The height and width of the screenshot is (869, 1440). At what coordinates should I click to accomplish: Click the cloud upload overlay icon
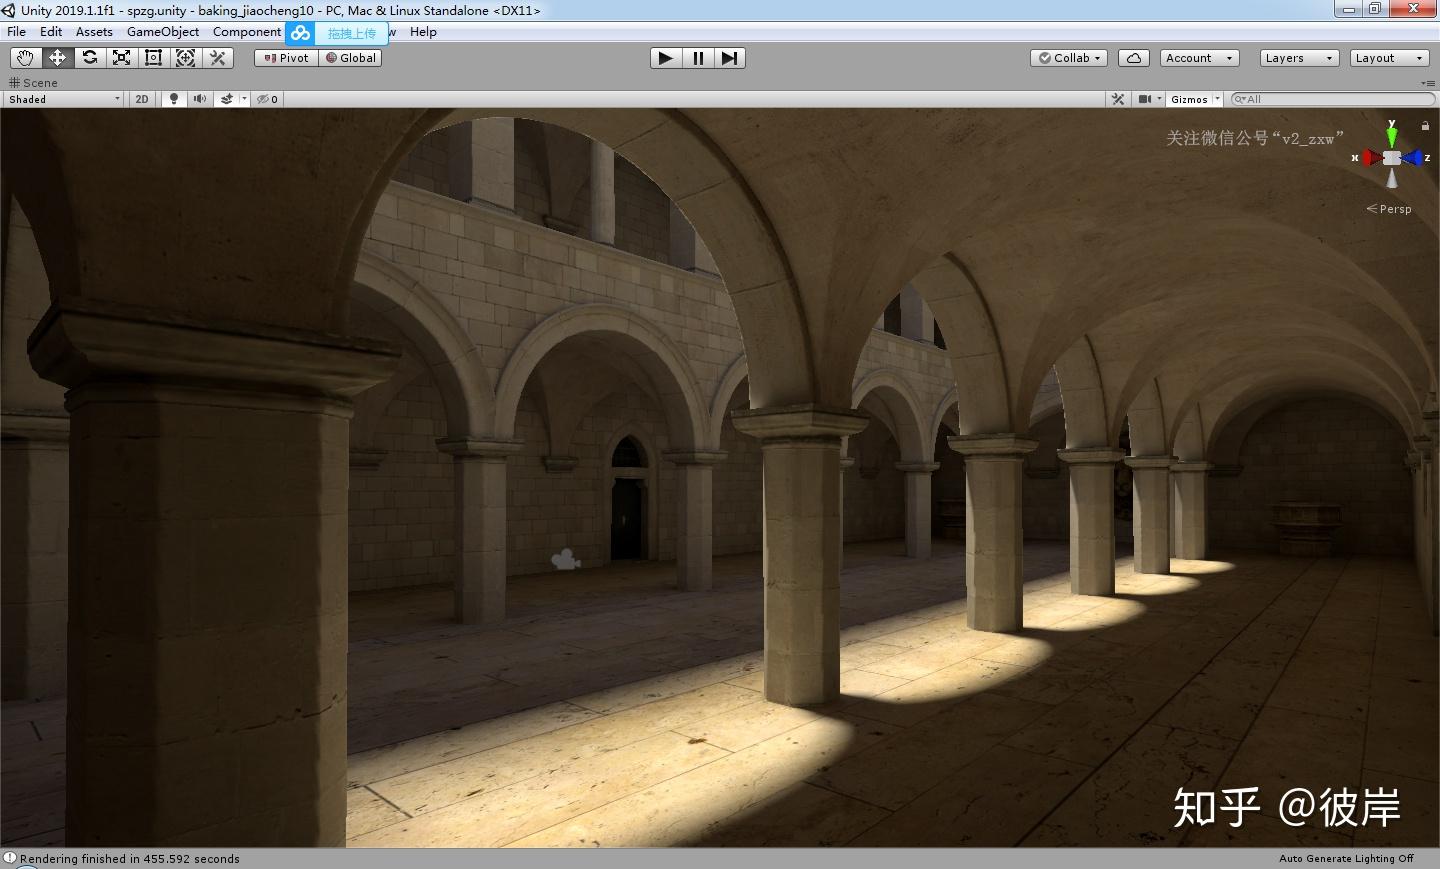pos(301,33)
